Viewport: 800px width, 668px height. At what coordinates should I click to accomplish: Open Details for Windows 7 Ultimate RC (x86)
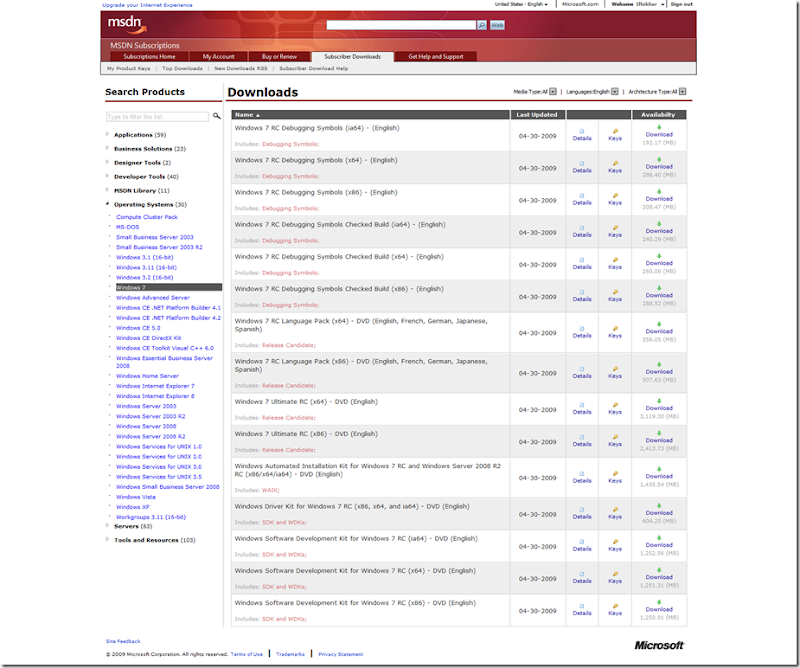point(582,440)
